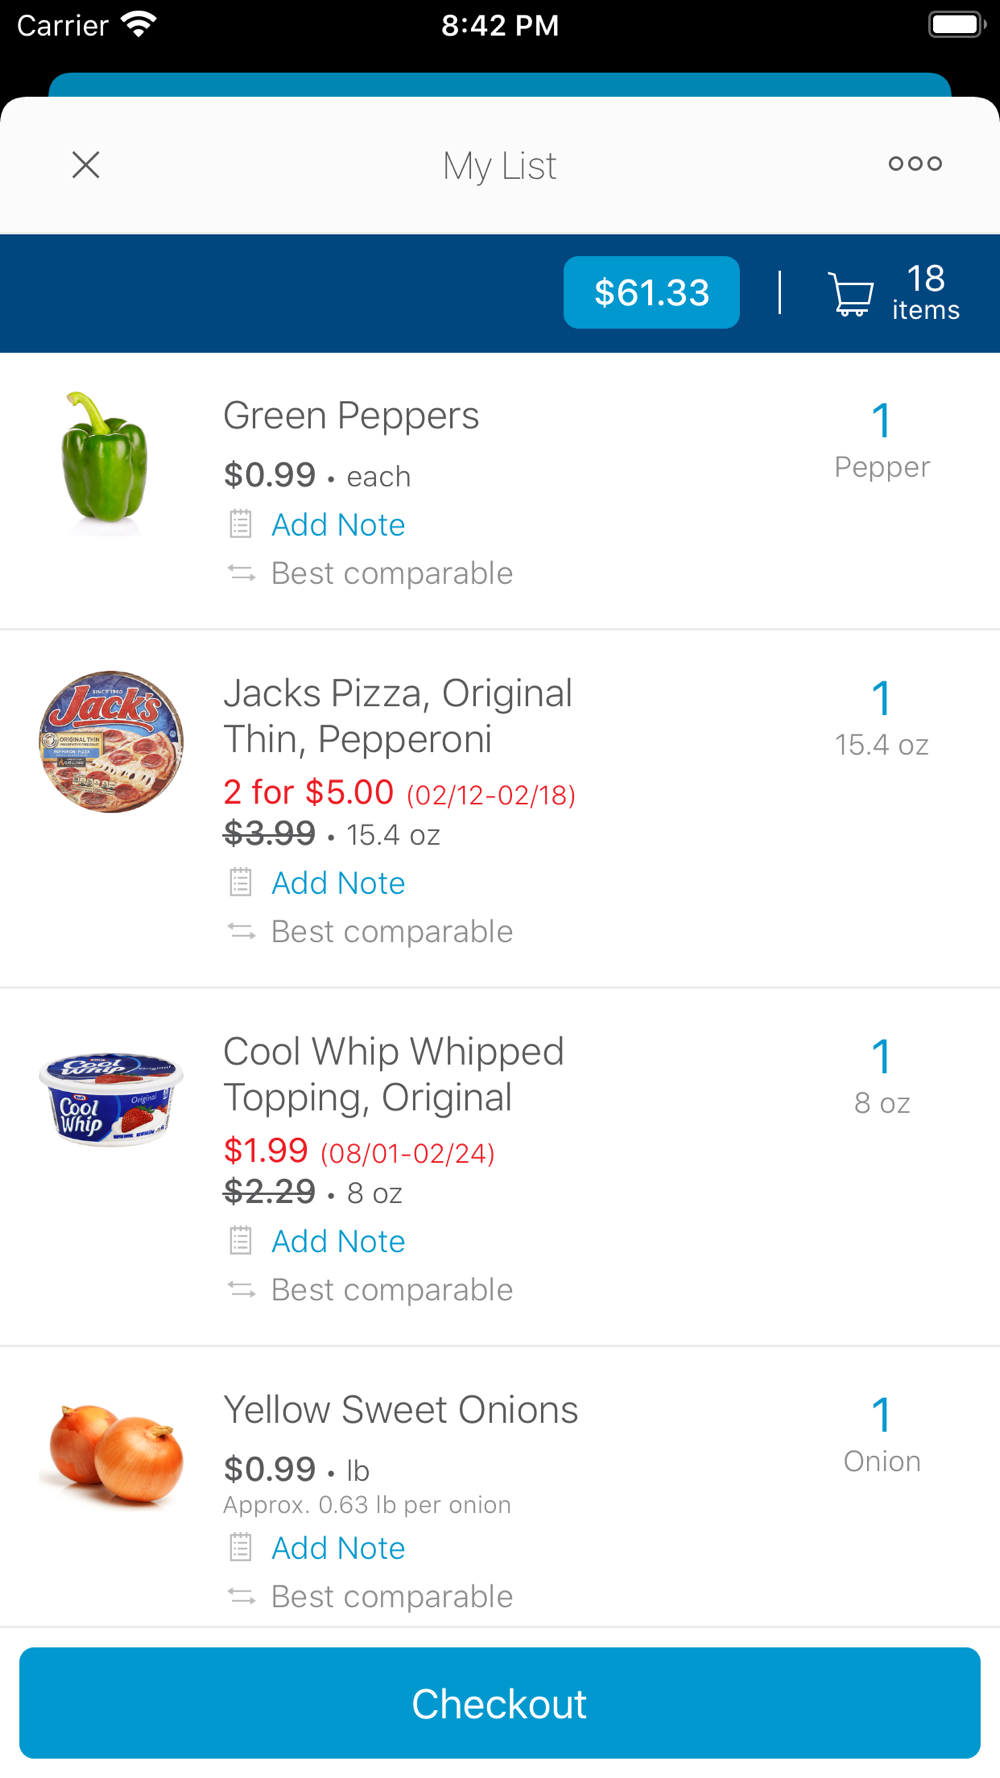The width and height of the screenshot is (1000, 1778).
Task: Tap note icon under Yellow Sweet Onions
Action: pos(241,1548)
